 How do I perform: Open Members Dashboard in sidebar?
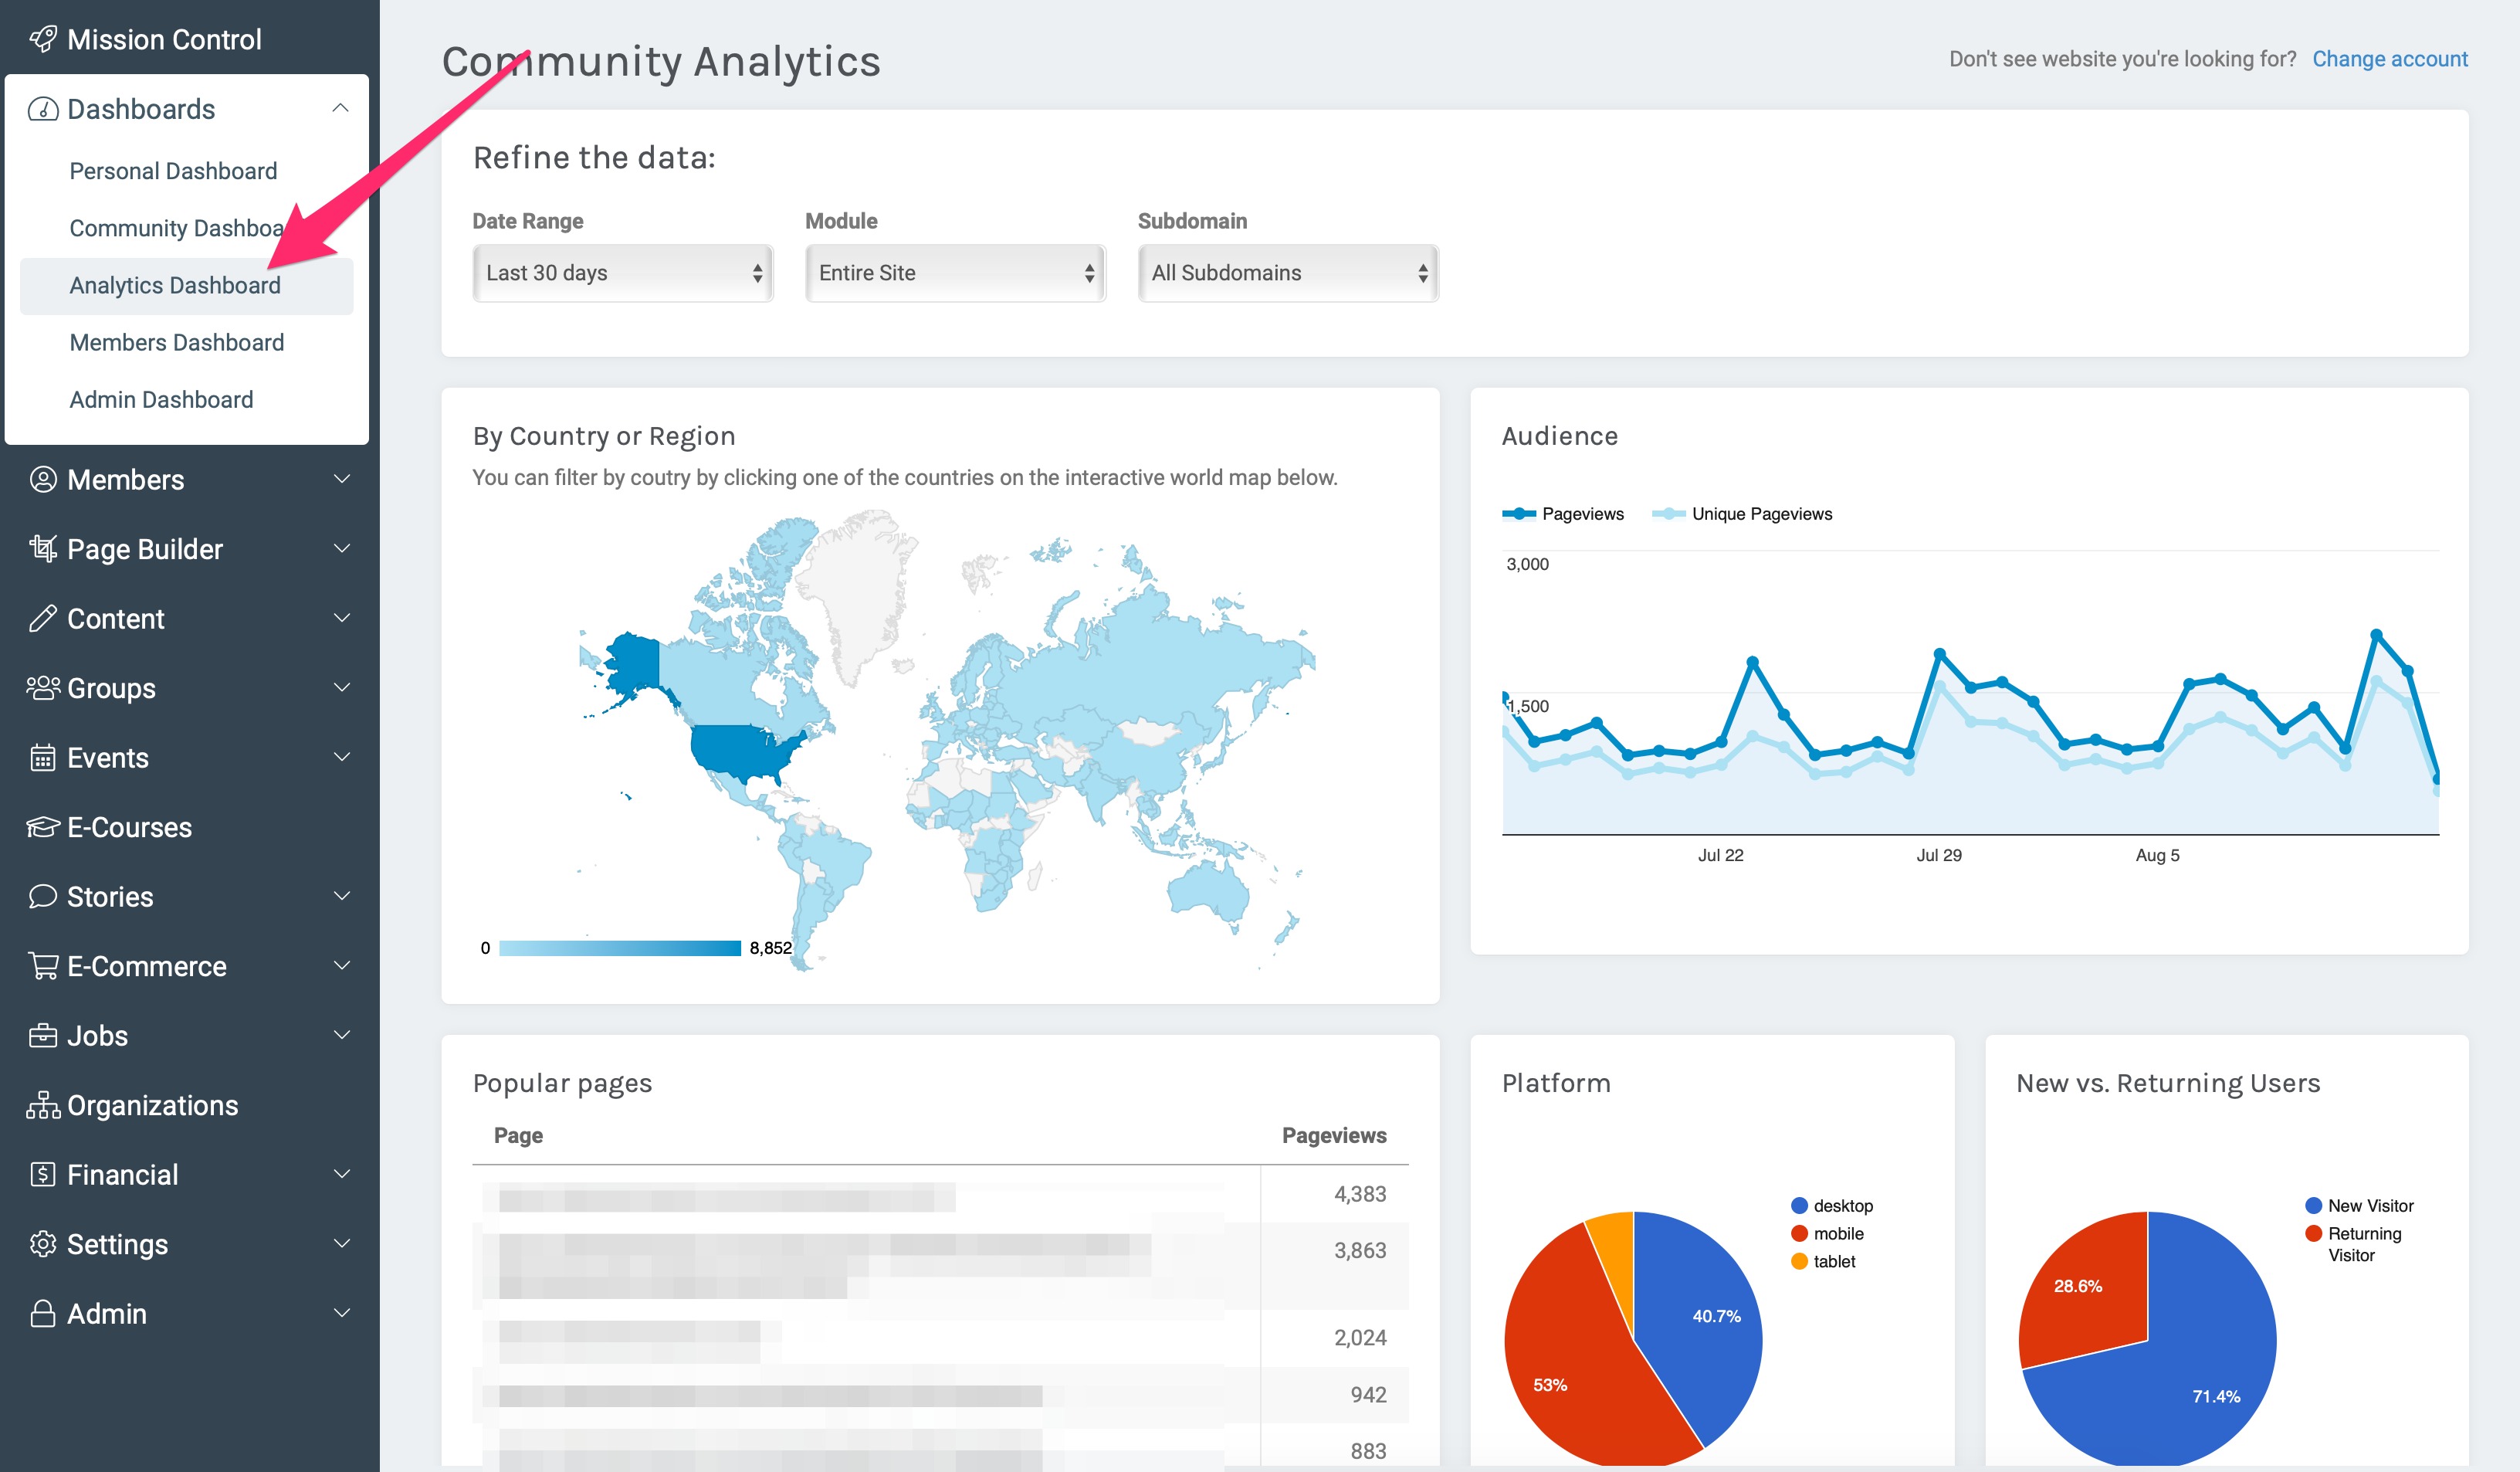tap(177, 342)
